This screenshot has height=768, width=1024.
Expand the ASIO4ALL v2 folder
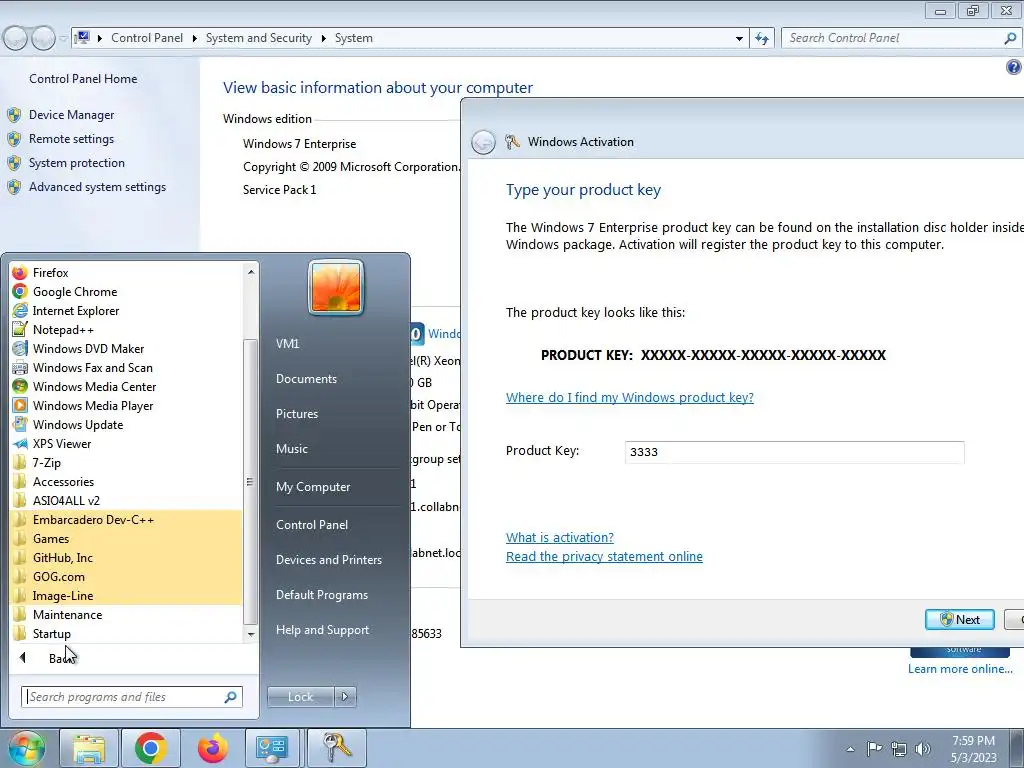[66, 500]
